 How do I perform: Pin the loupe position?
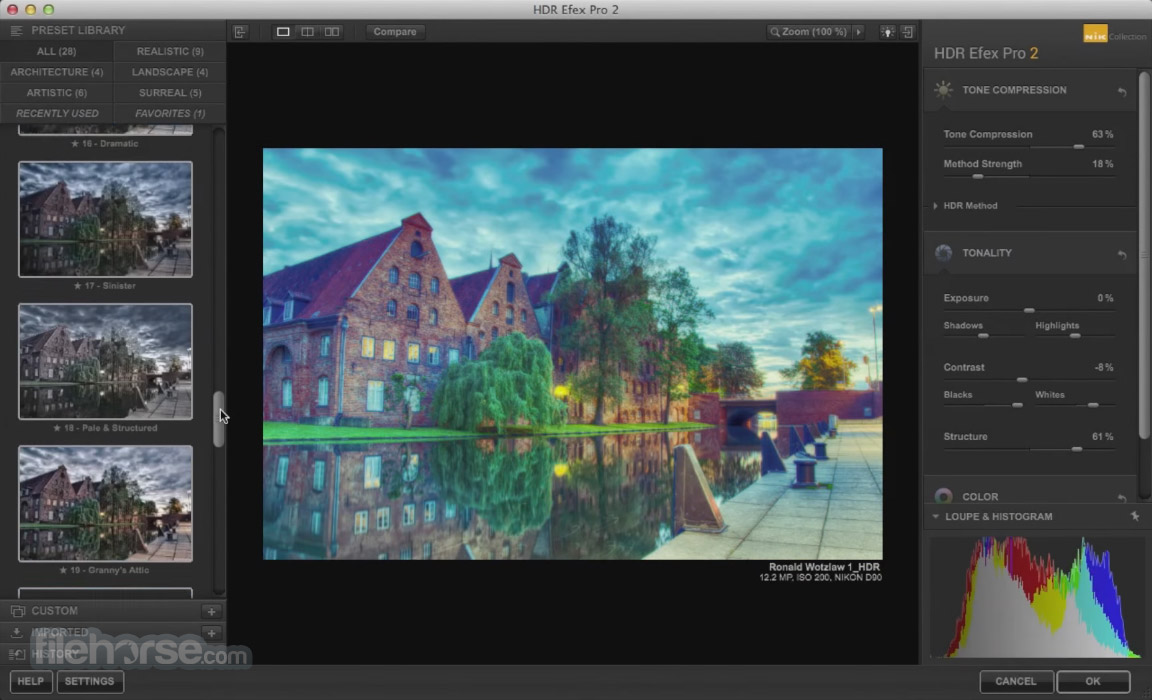(1135, 516)
